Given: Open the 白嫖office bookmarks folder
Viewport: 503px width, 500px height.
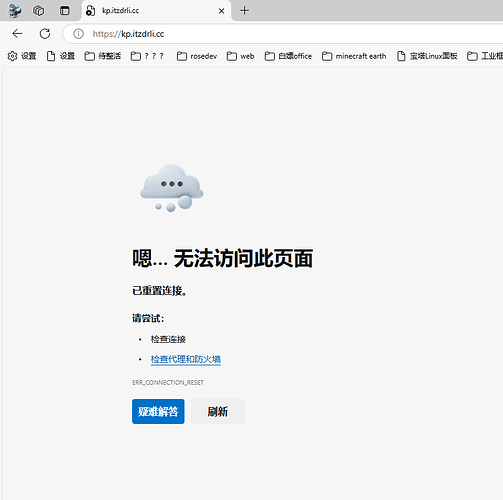Looking at the screenshot, I should point(288,56).
